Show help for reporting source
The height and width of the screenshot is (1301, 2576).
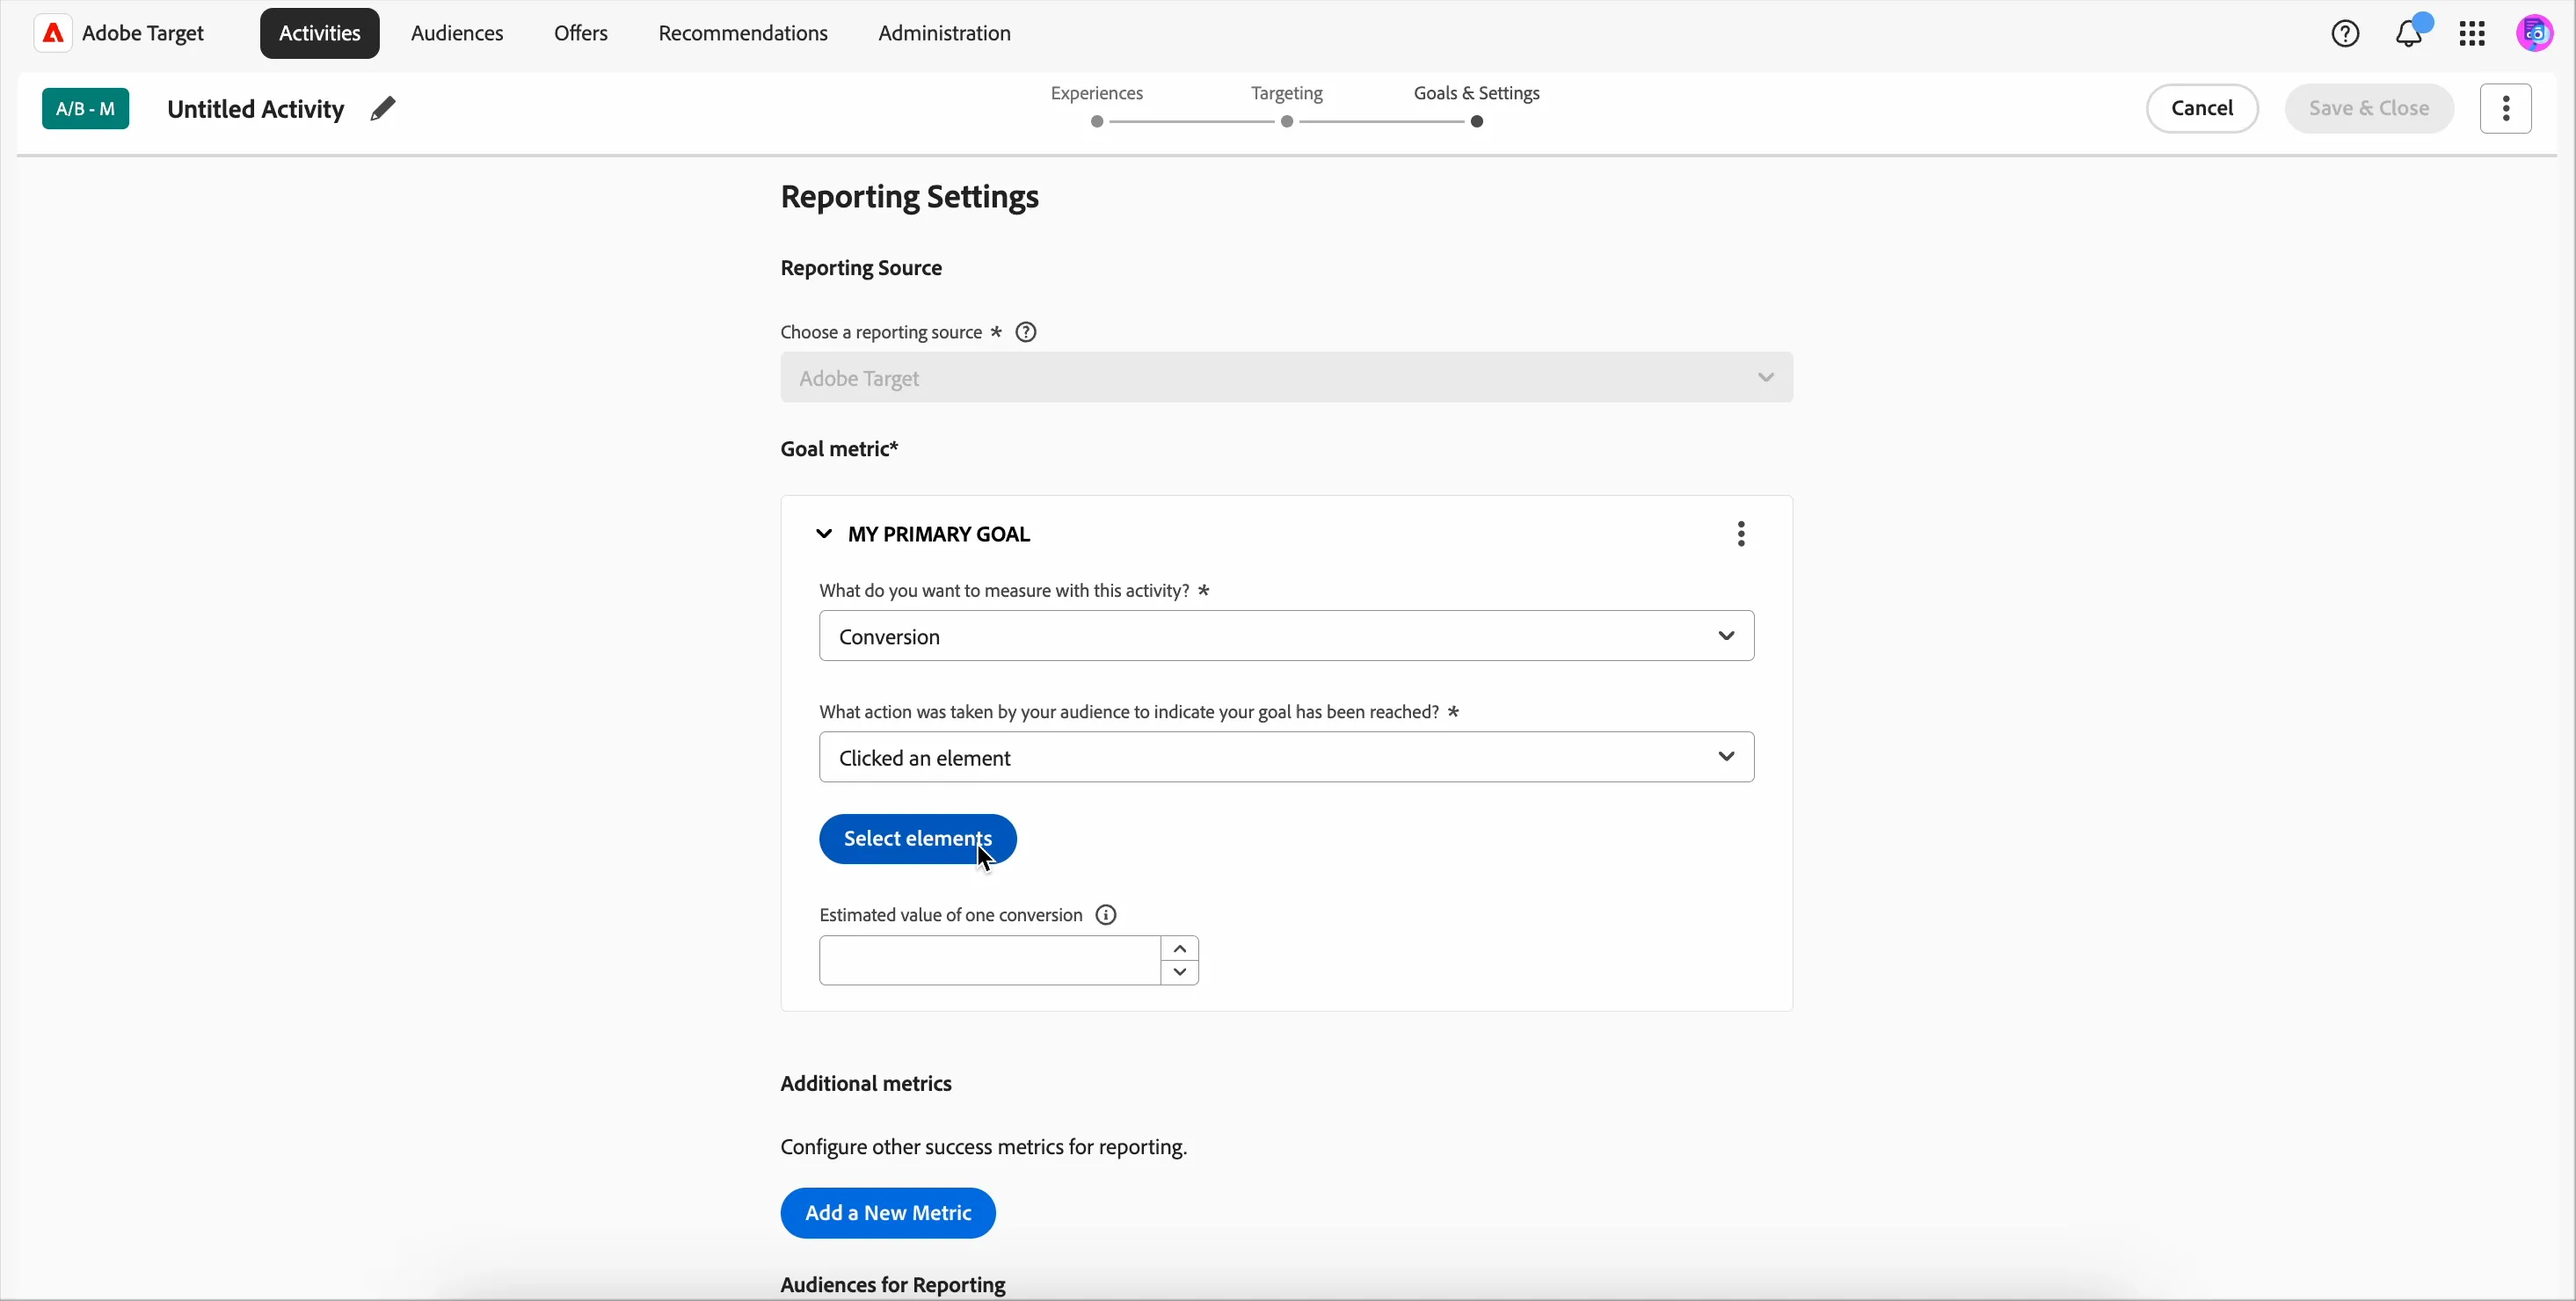(x=1026, y=332)
